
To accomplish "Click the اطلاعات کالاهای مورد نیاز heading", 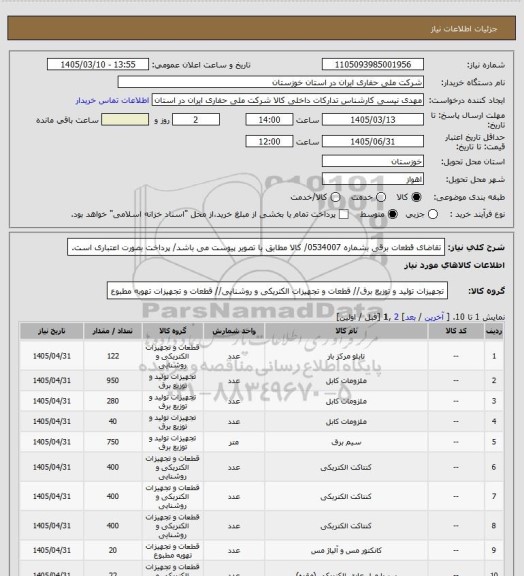I will pos(454,265).
